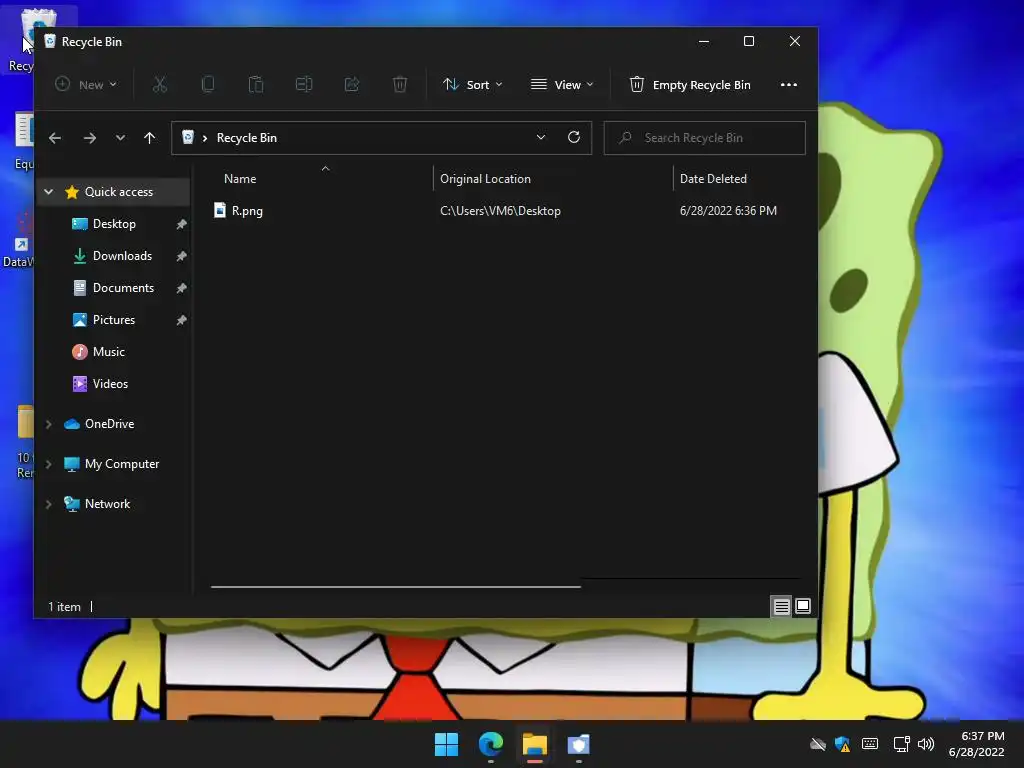Switch to Details view layout button
Viewport: 1024px width, 768px height.
point(781,607)
